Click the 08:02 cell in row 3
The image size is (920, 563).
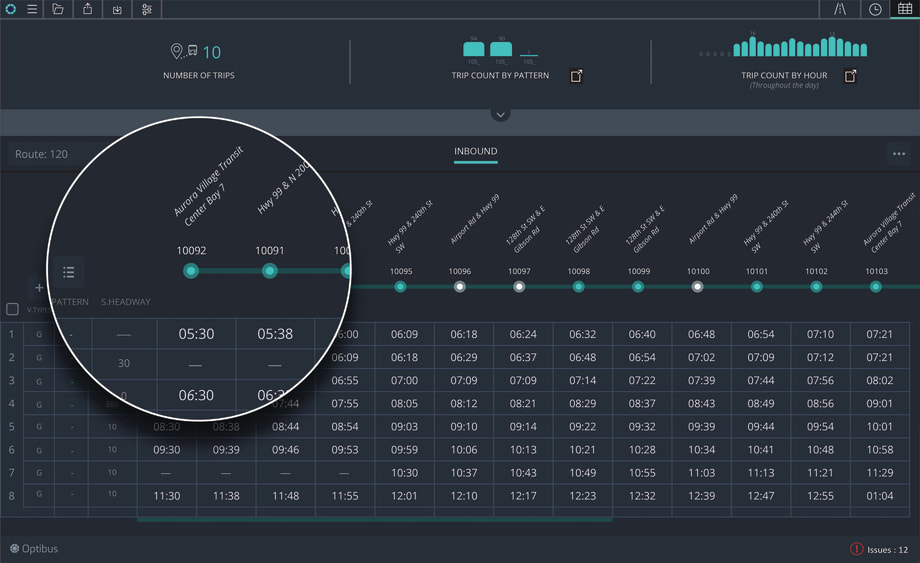click(x=880, y=380)
